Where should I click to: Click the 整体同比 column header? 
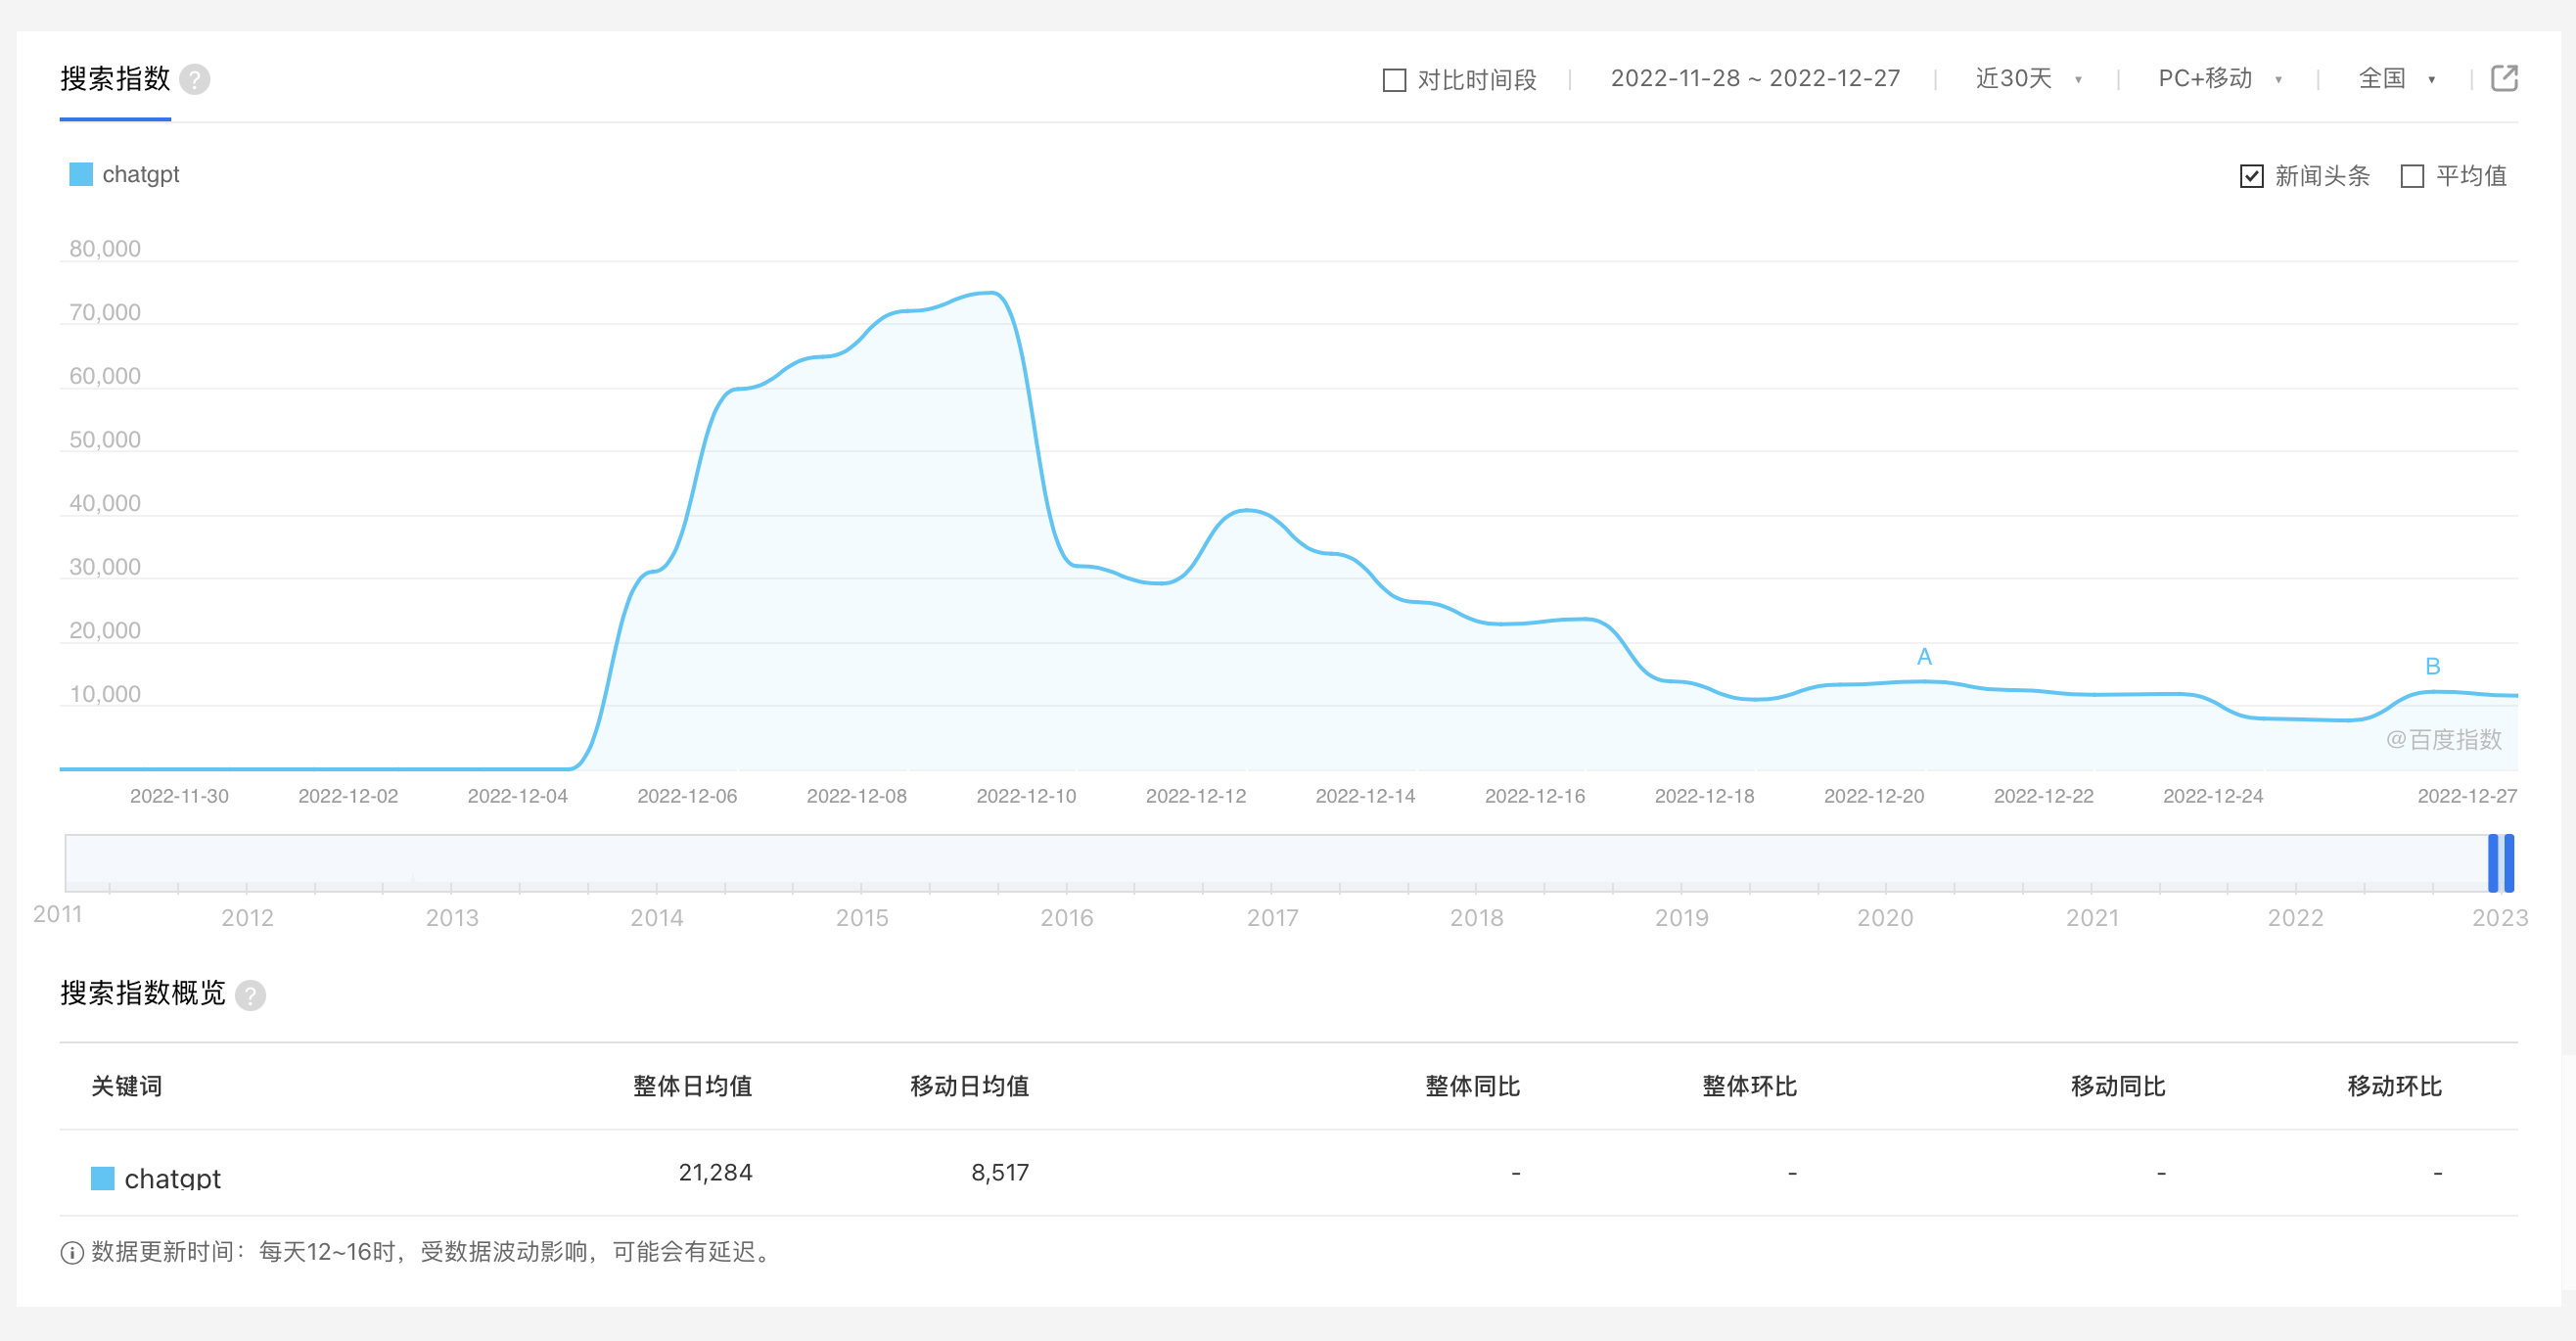[1472, 1086]
